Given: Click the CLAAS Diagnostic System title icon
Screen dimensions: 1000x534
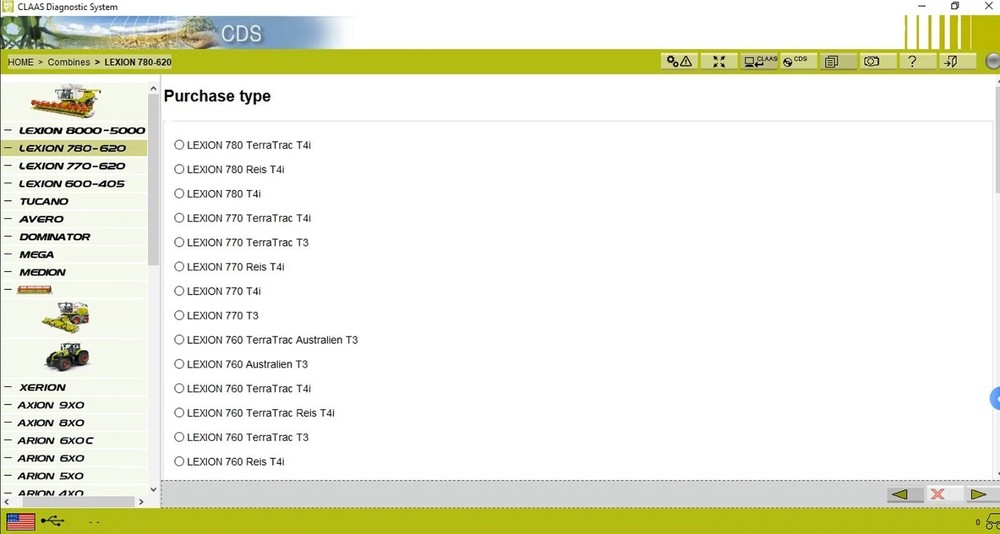Looking at the screenshot, I should pos(8,6).
